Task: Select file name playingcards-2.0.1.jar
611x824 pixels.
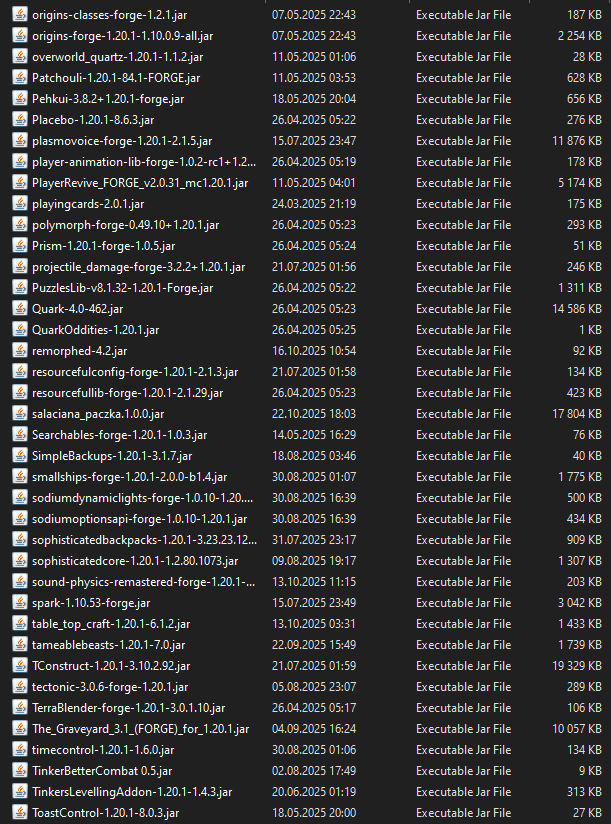Action: (x=88, y=204)
